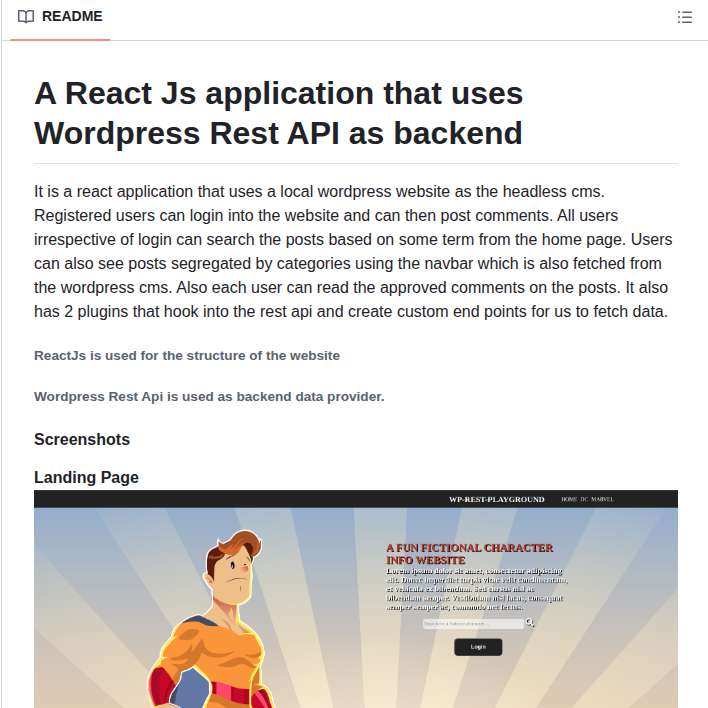The image size is (708, 708).
Task: Open the table of contents outline icon
Action: click(685, 17)
